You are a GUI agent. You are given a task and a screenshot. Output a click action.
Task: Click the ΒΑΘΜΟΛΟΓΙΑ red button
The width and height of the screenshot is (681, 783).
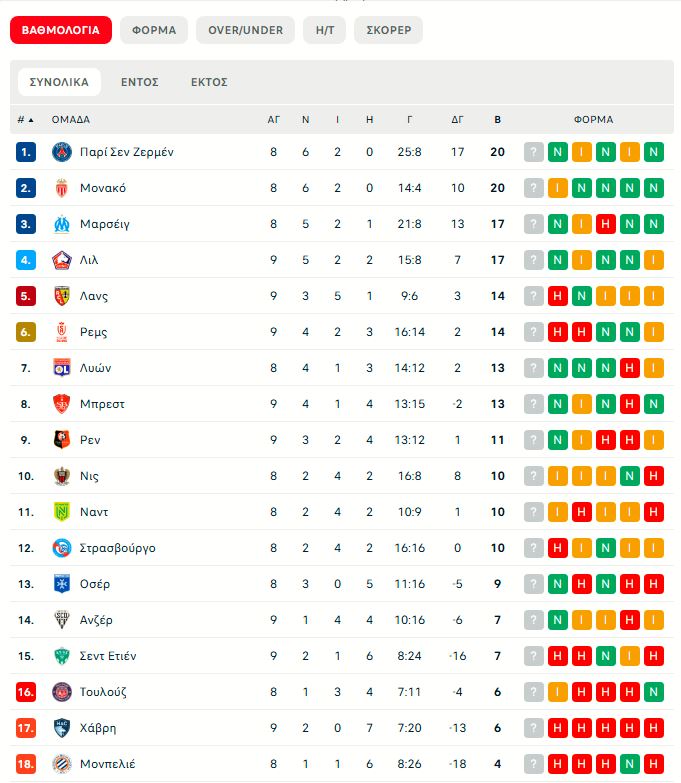coord(60,30)
